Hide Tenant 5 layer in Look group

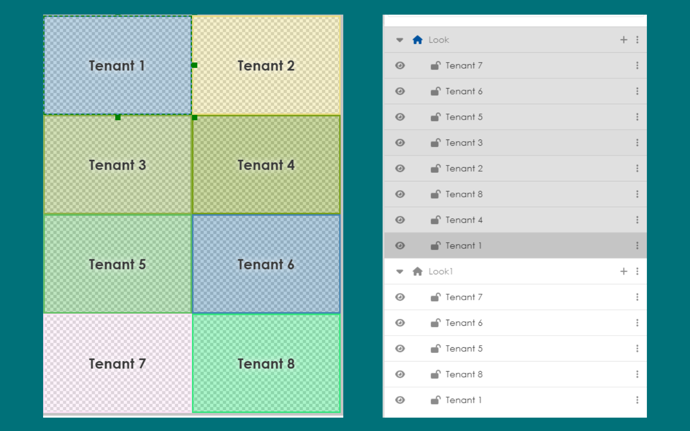pos(400,117)
